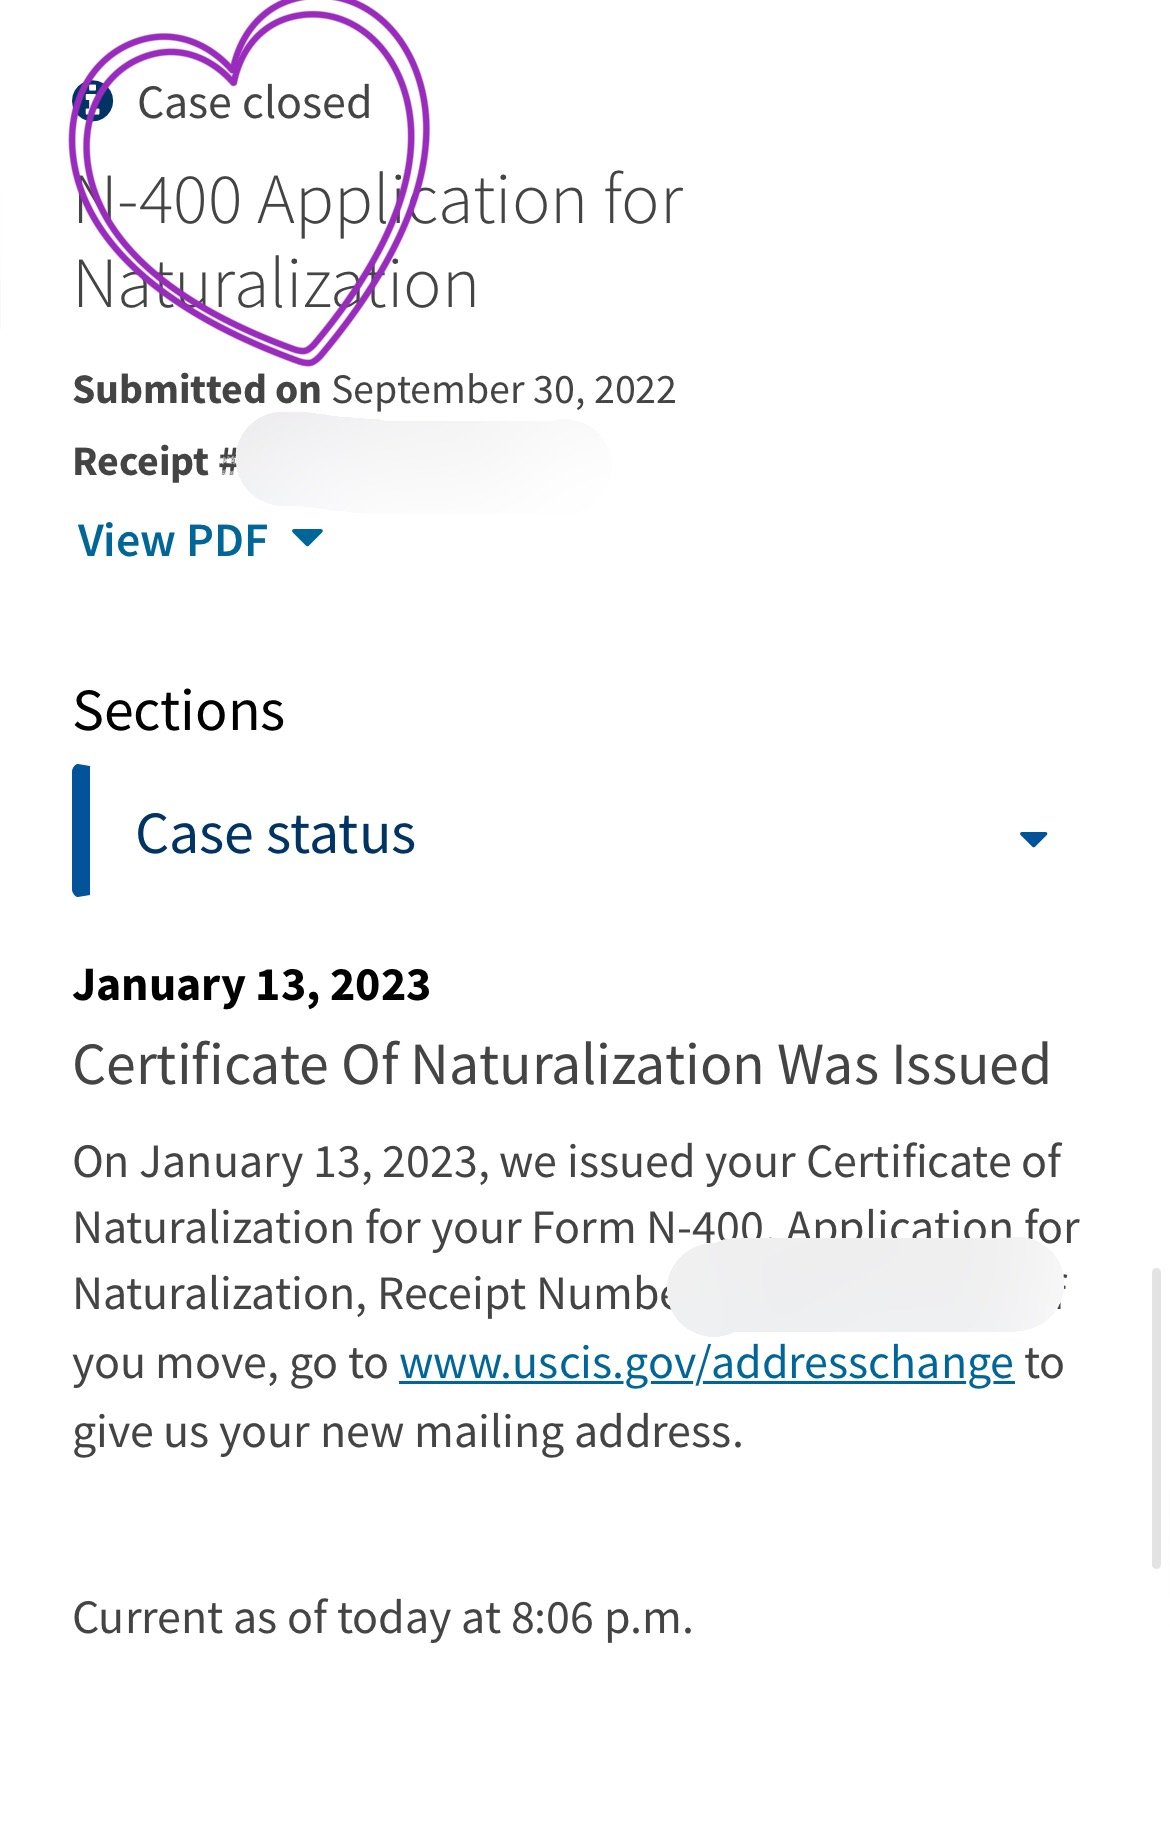Click the Case closed status text
Image resolution: width=1170 pixels, height=1830 pixels.
[x=254, y=103]
